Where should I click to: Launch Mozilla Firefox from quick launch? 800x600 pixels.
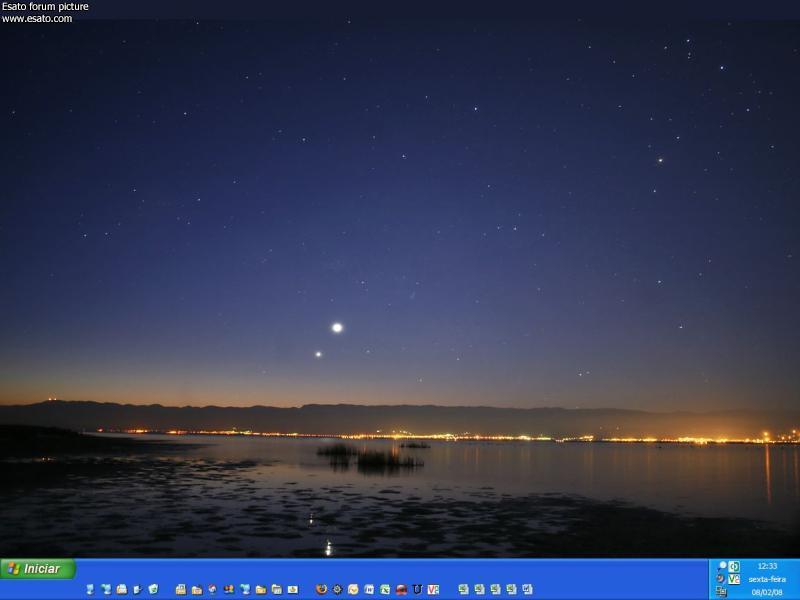321,589
